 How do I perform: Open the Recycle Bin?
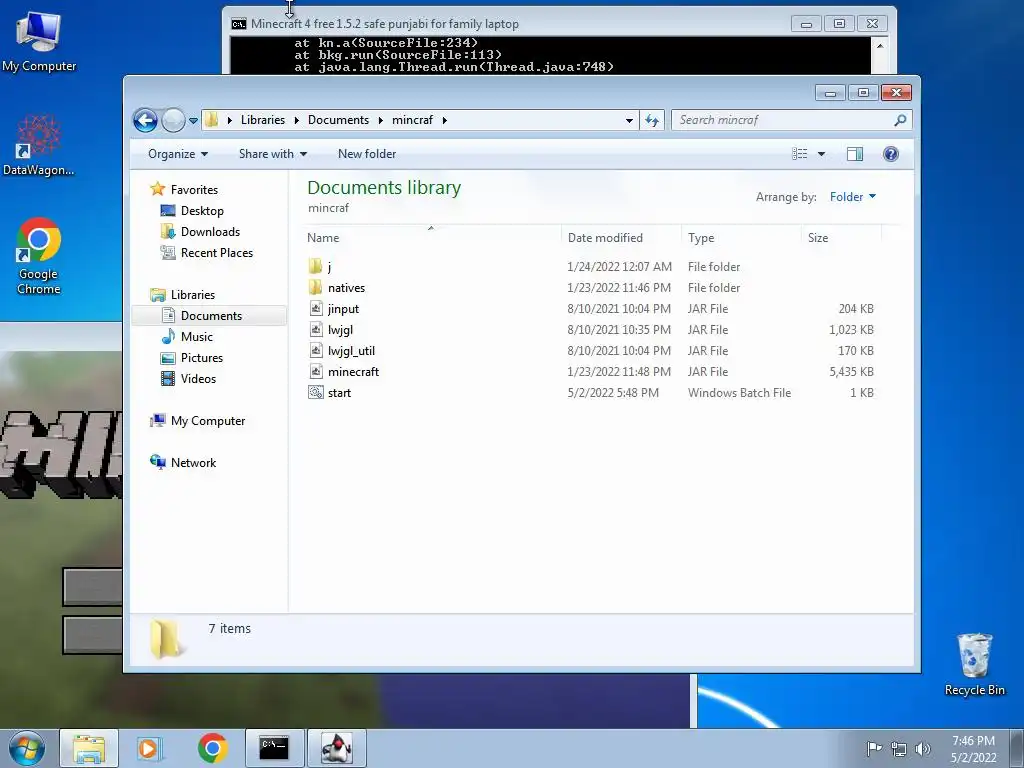pyautogui.click(x=974, y=664)
